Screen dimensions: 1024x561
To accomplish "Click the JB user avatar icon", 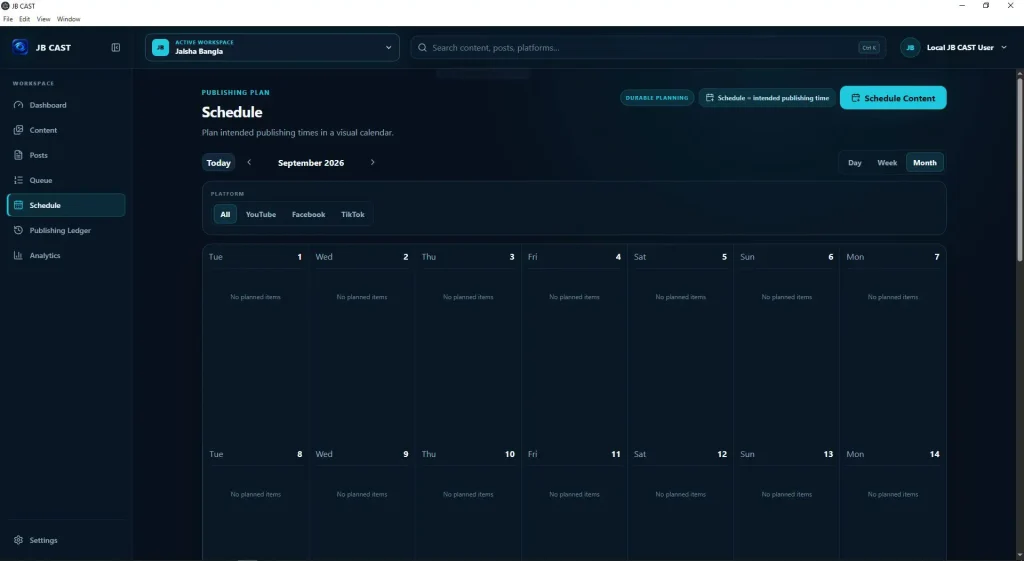I will tap(910, 48).
